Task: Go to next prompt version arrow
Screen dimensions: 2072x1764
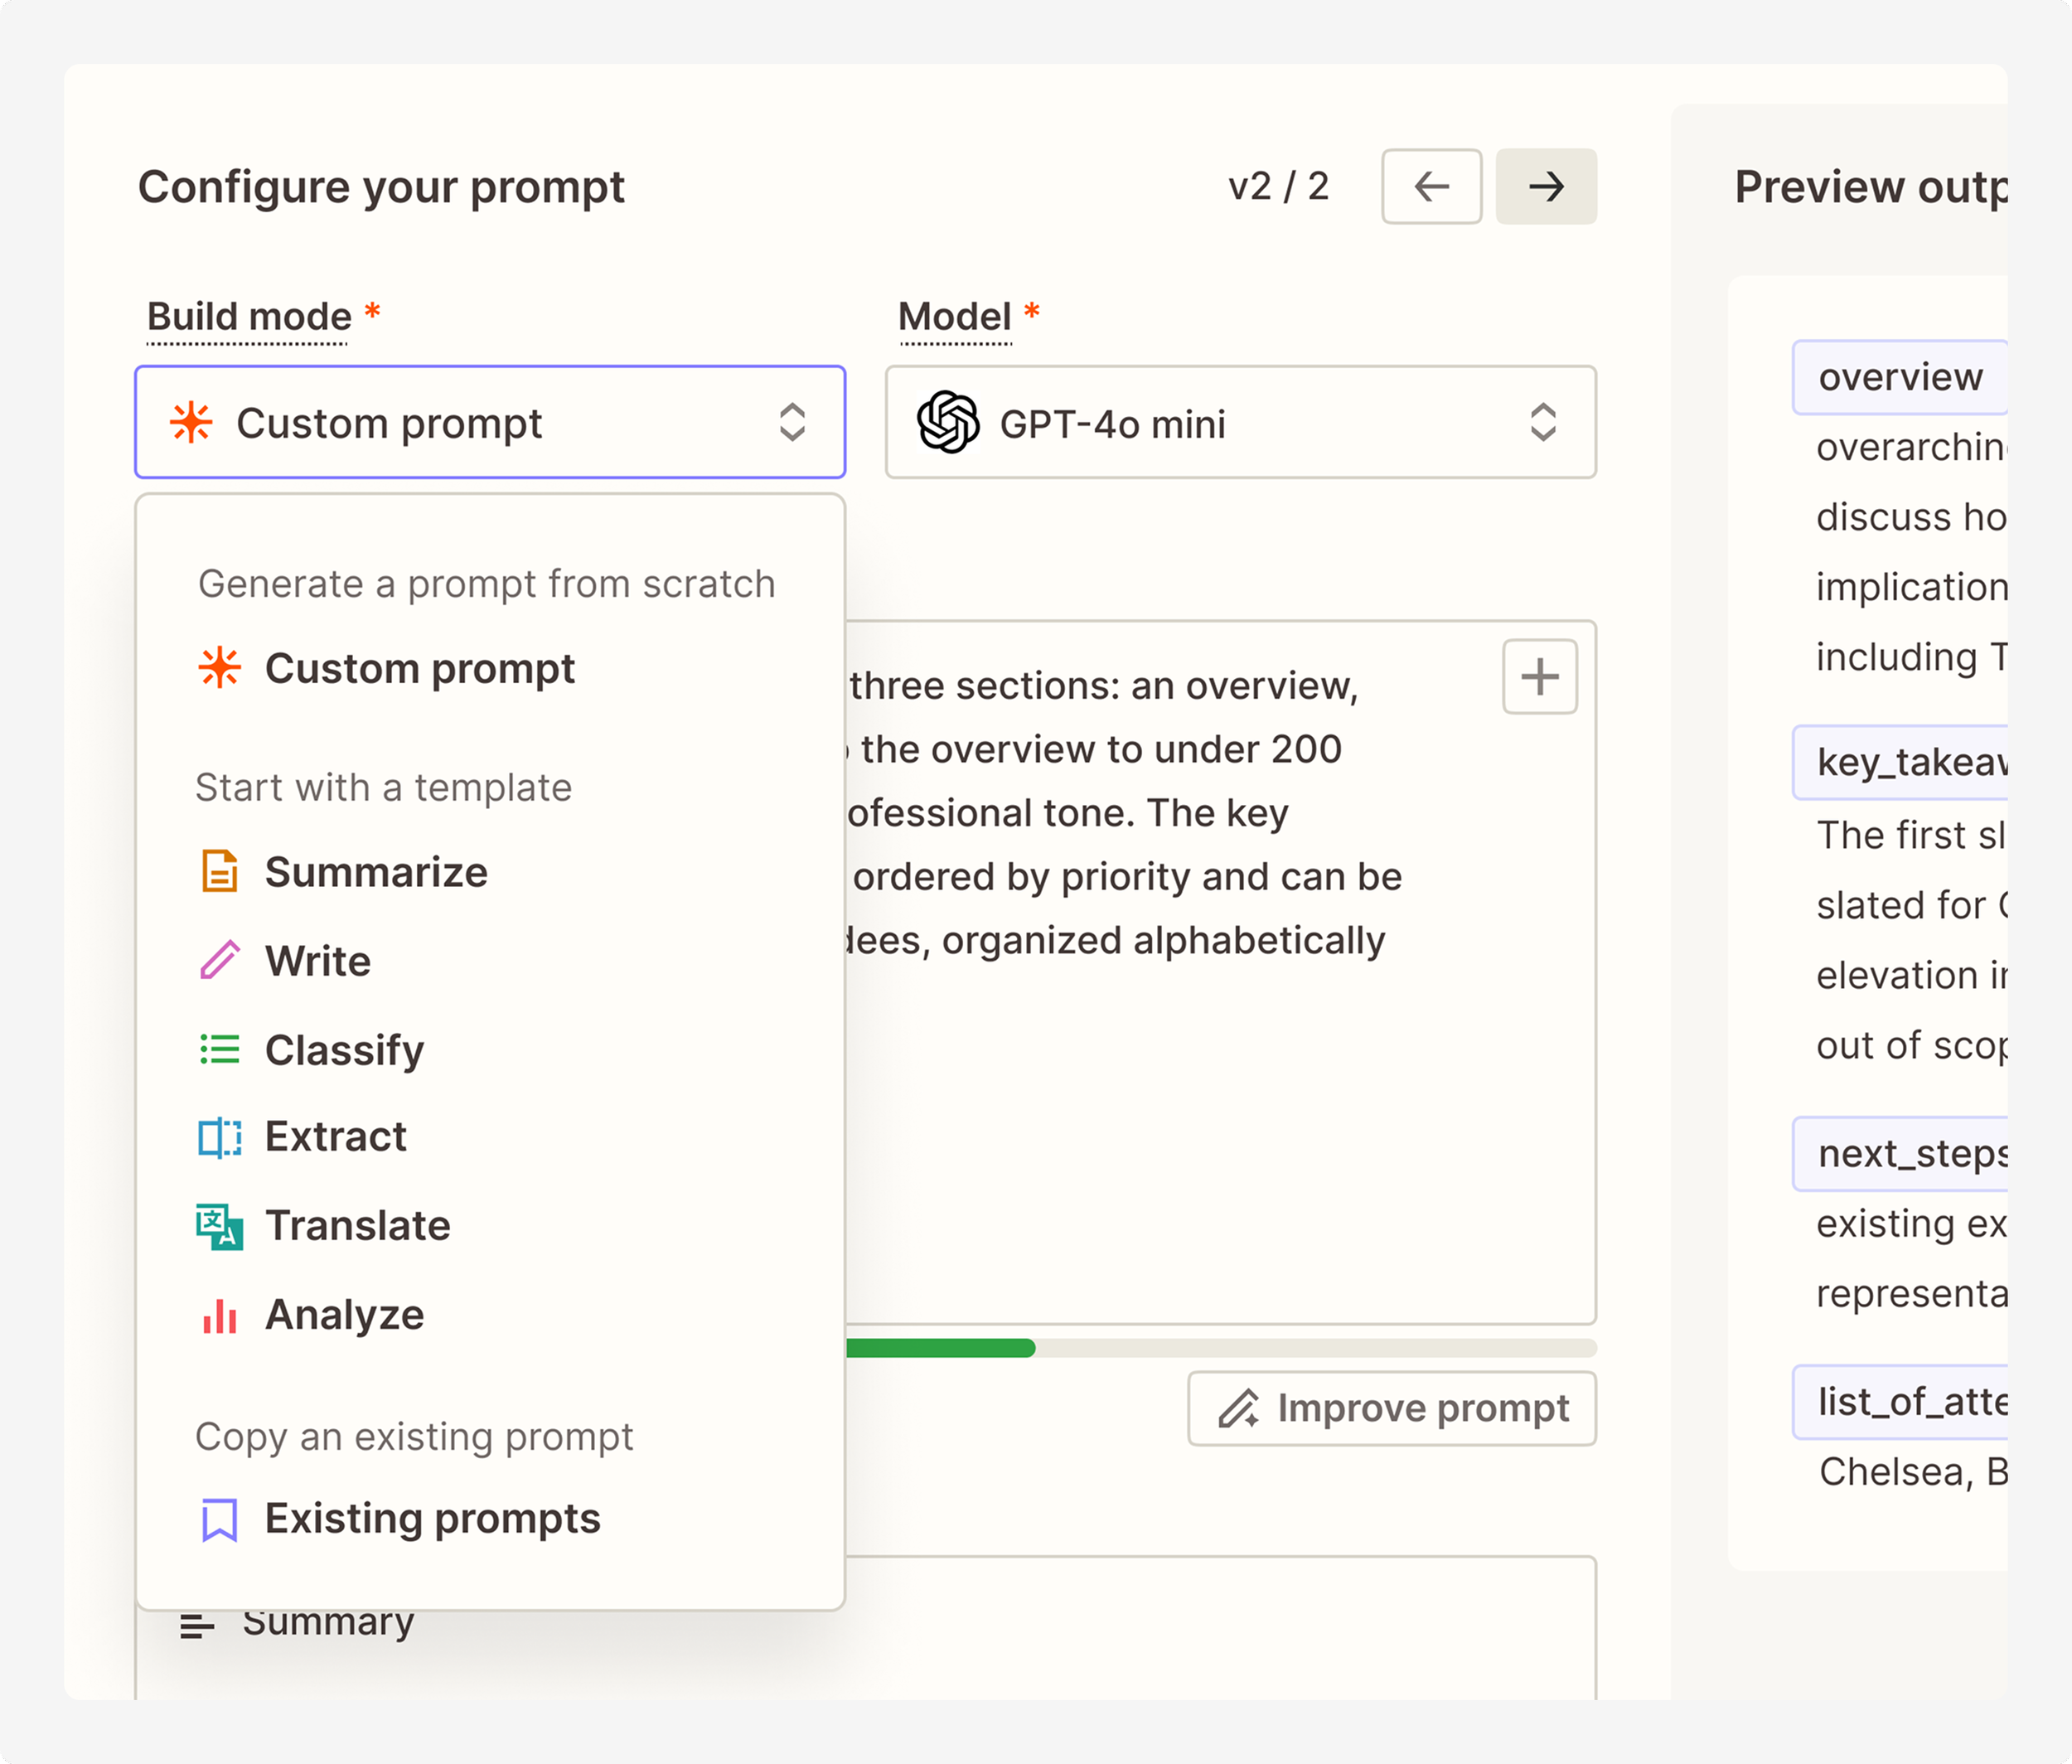Action: (x=1545, y=187)
